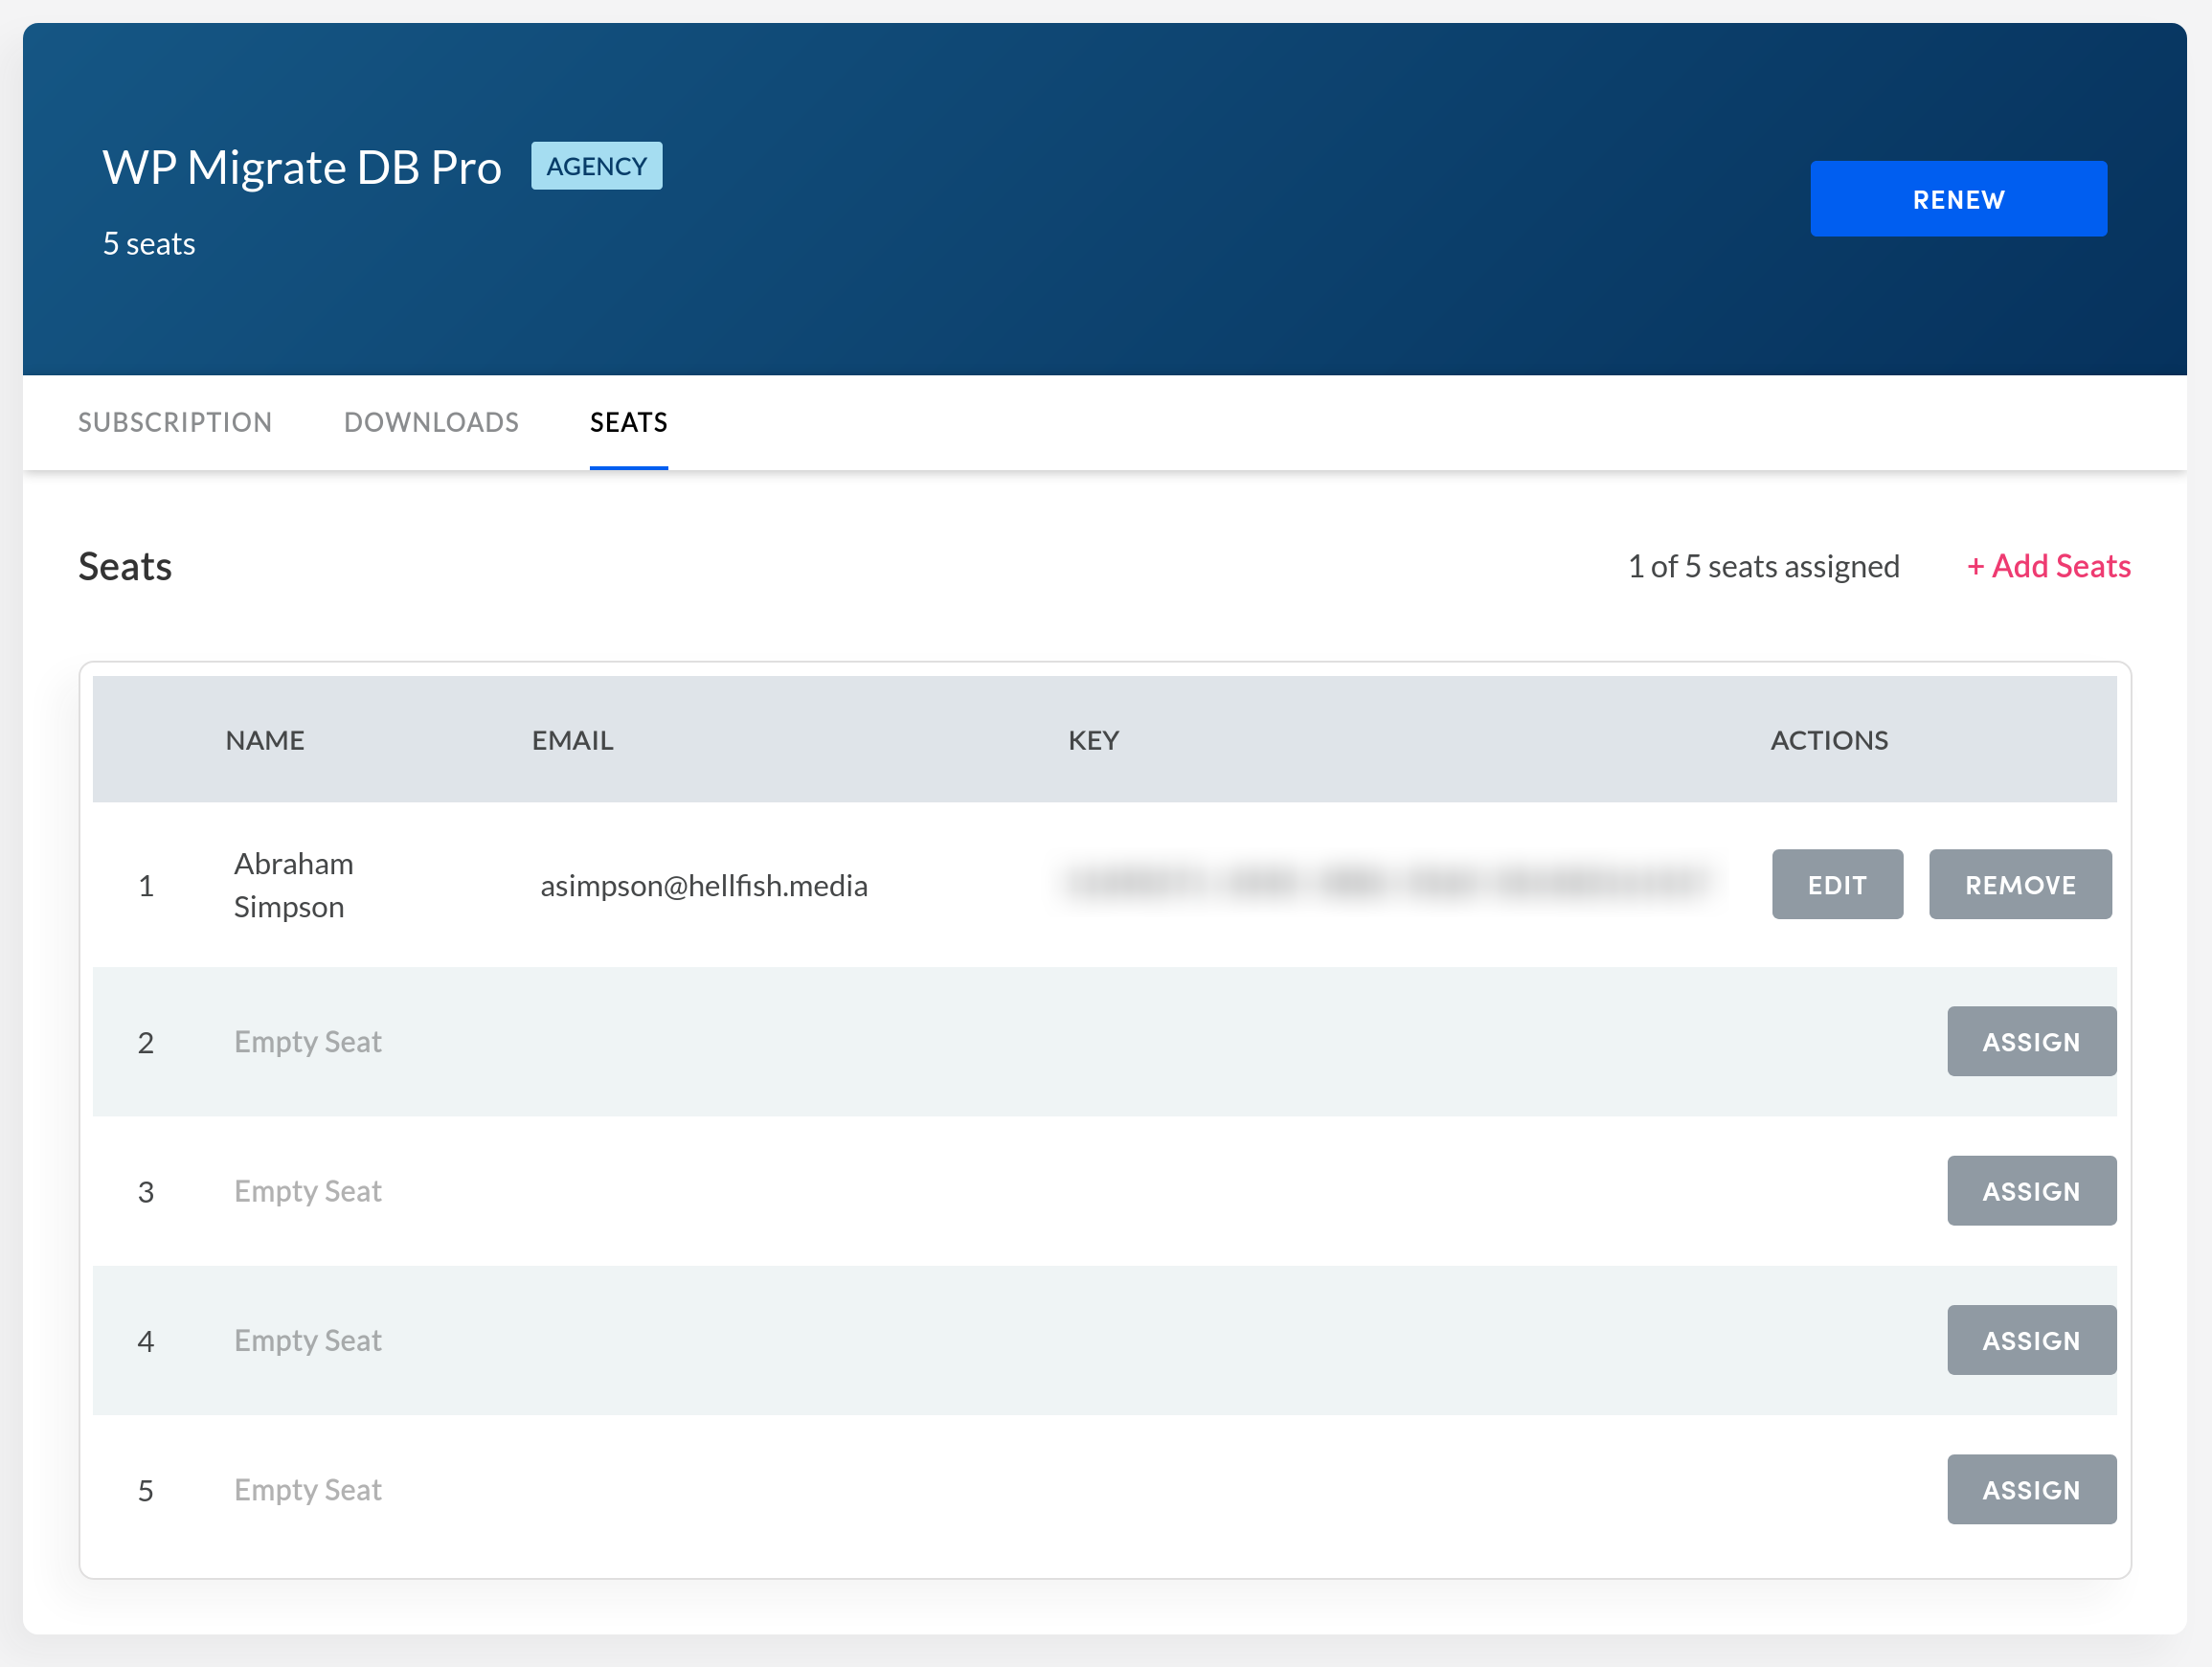Click the '1 of 5 seats assigned' text
Image resolution: width=2212 pixels, height=1667 pixels.
(x=1763, y=566)
